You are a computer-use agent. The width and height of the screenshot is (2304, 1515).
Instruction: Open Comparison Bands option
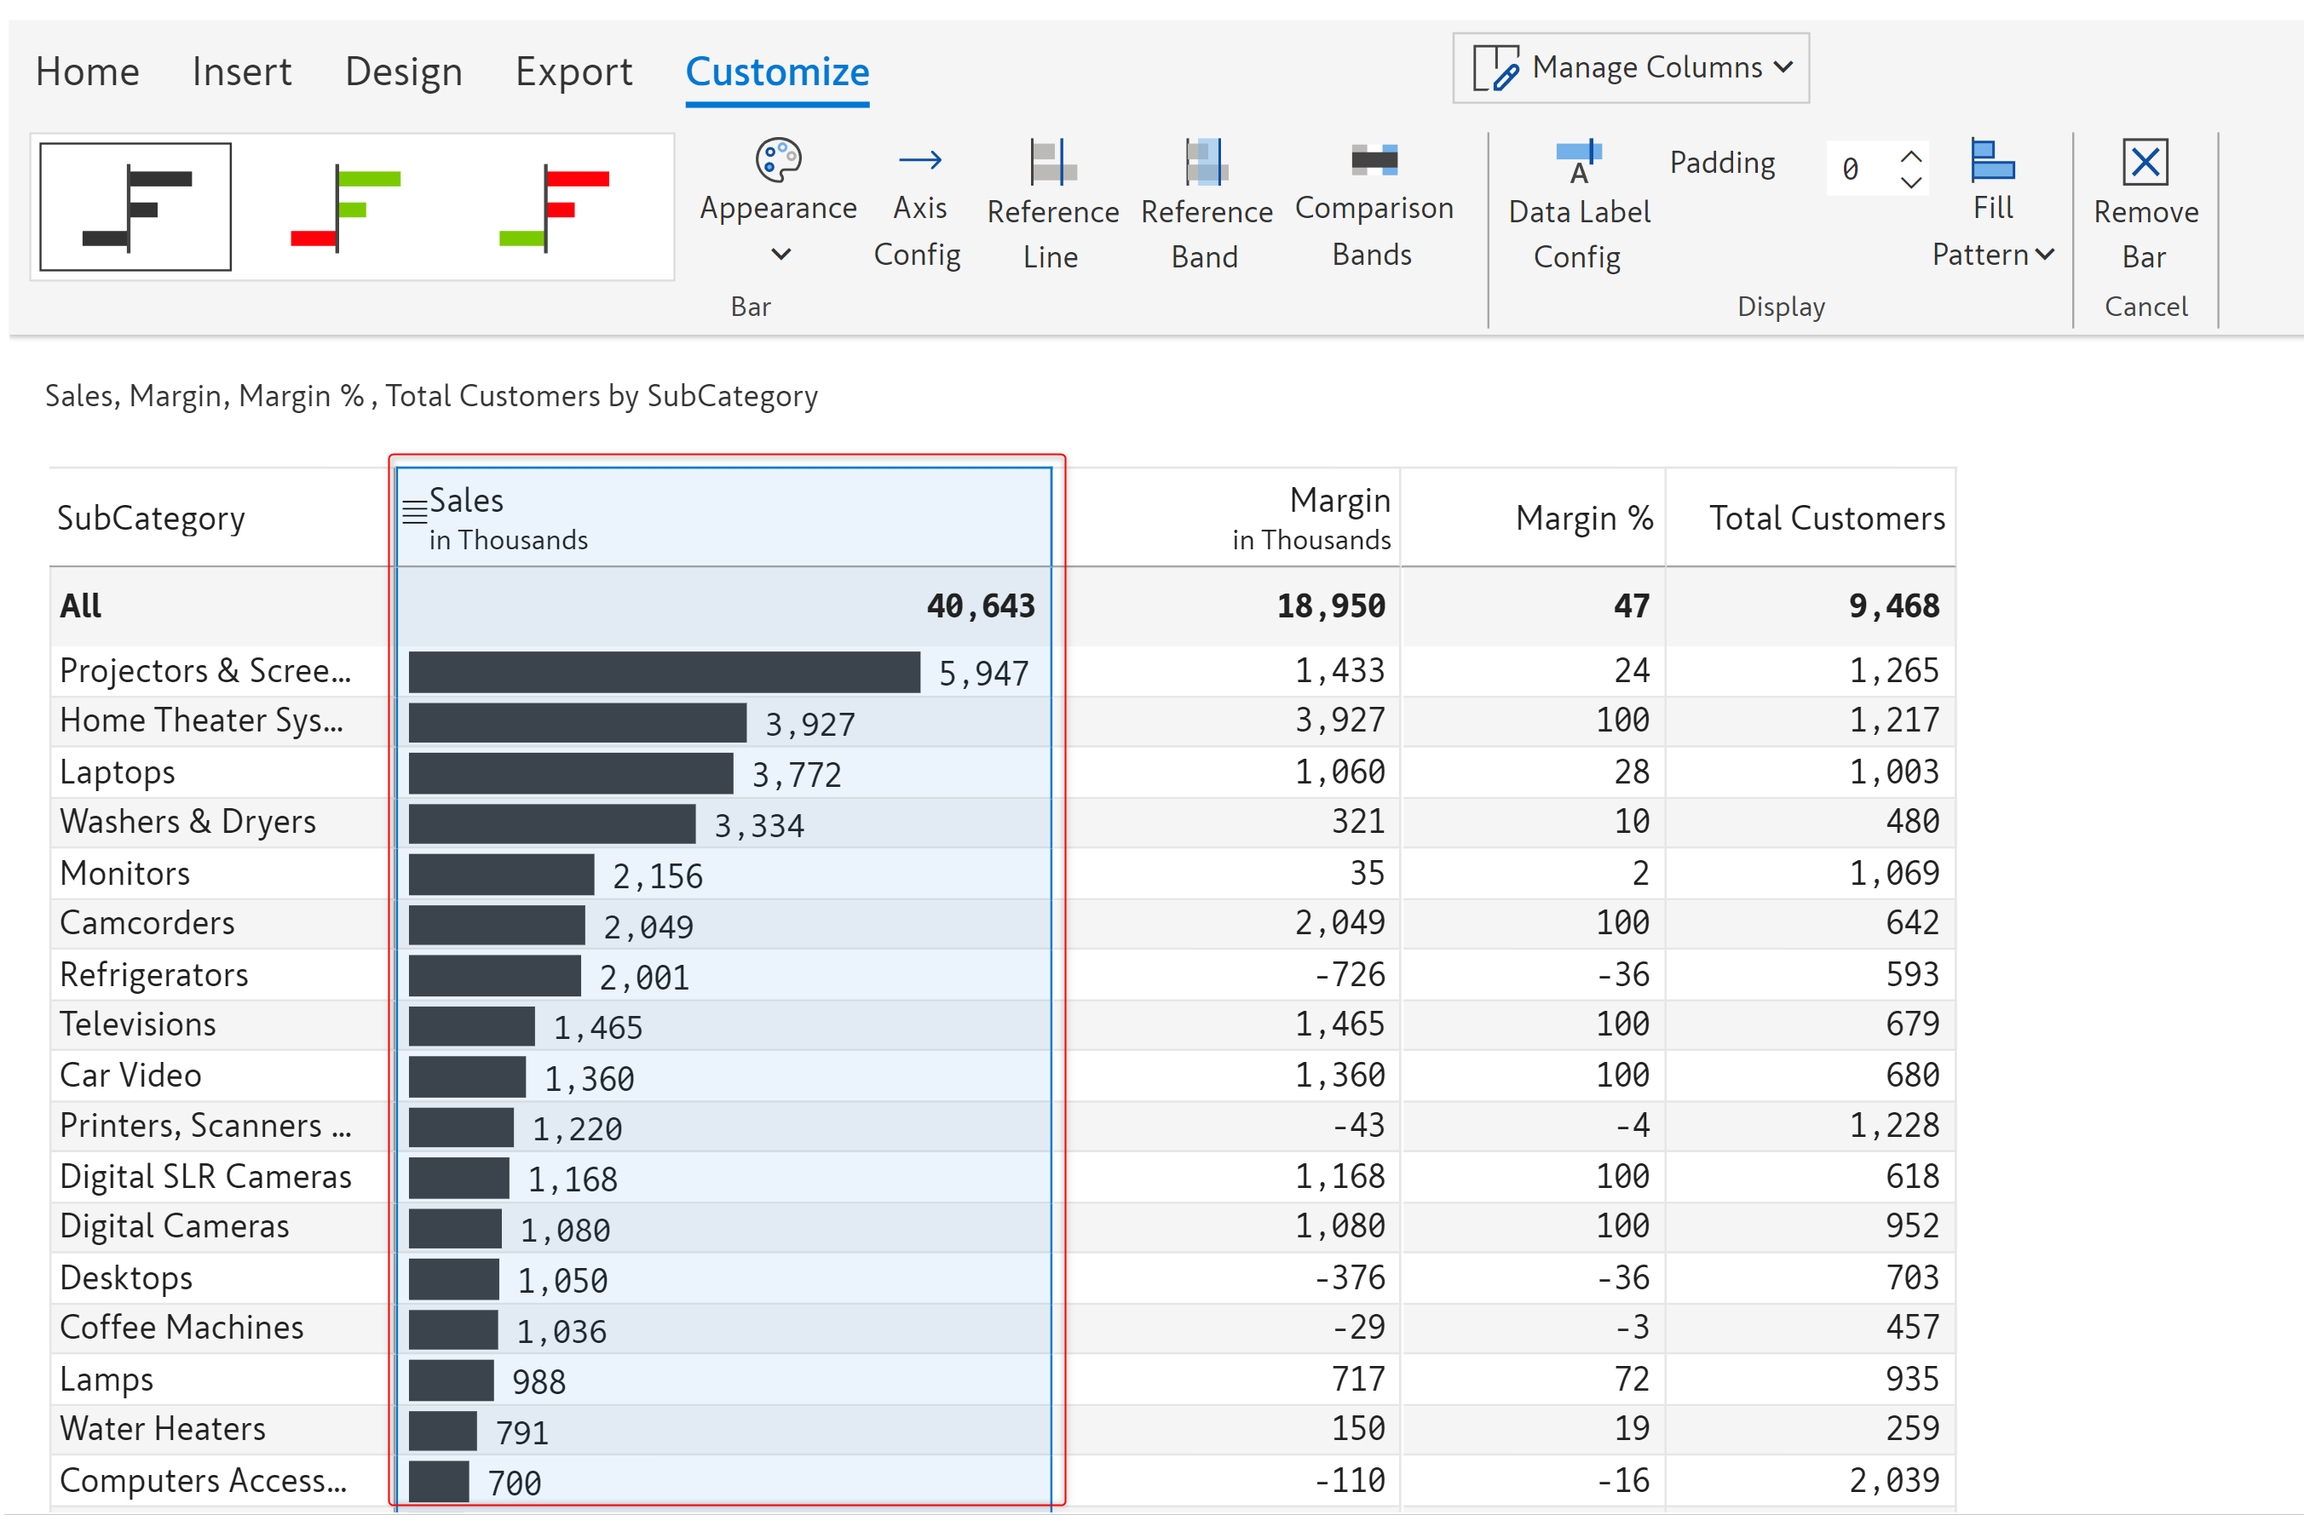point(1373,160)
